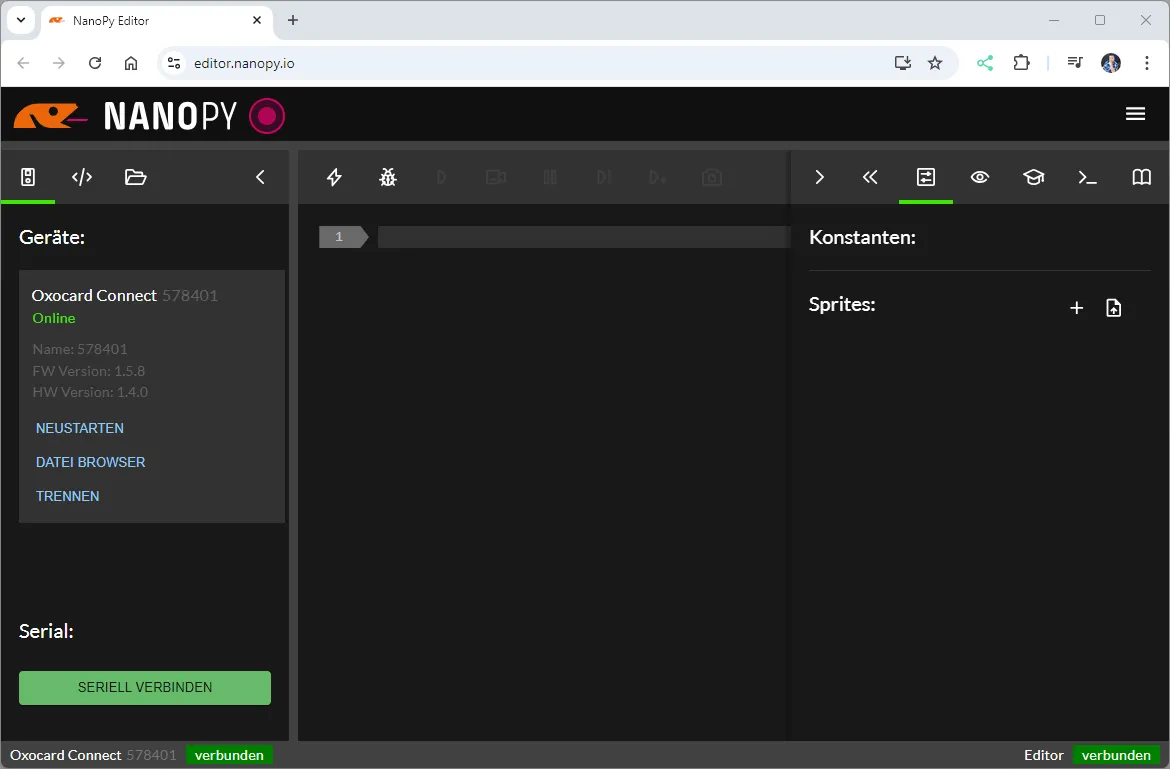Add a new sprite with plus icon
The height and width of the screenshot is (769, 1170).
coord(1077,308)
